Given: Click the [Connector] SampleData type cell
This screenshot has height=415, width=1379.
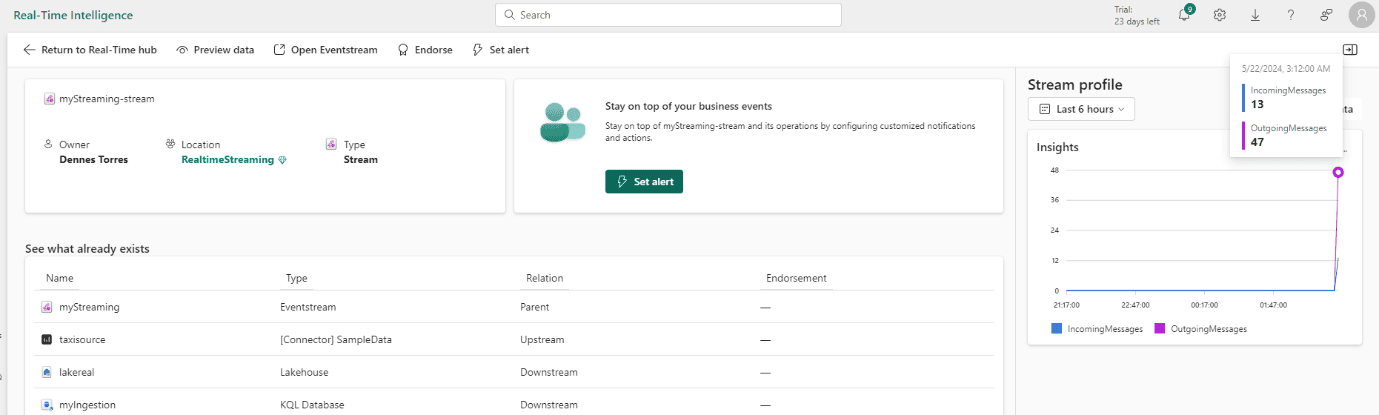Looking at the screenshot, I should pyautogui.click(x=336, y=340).
